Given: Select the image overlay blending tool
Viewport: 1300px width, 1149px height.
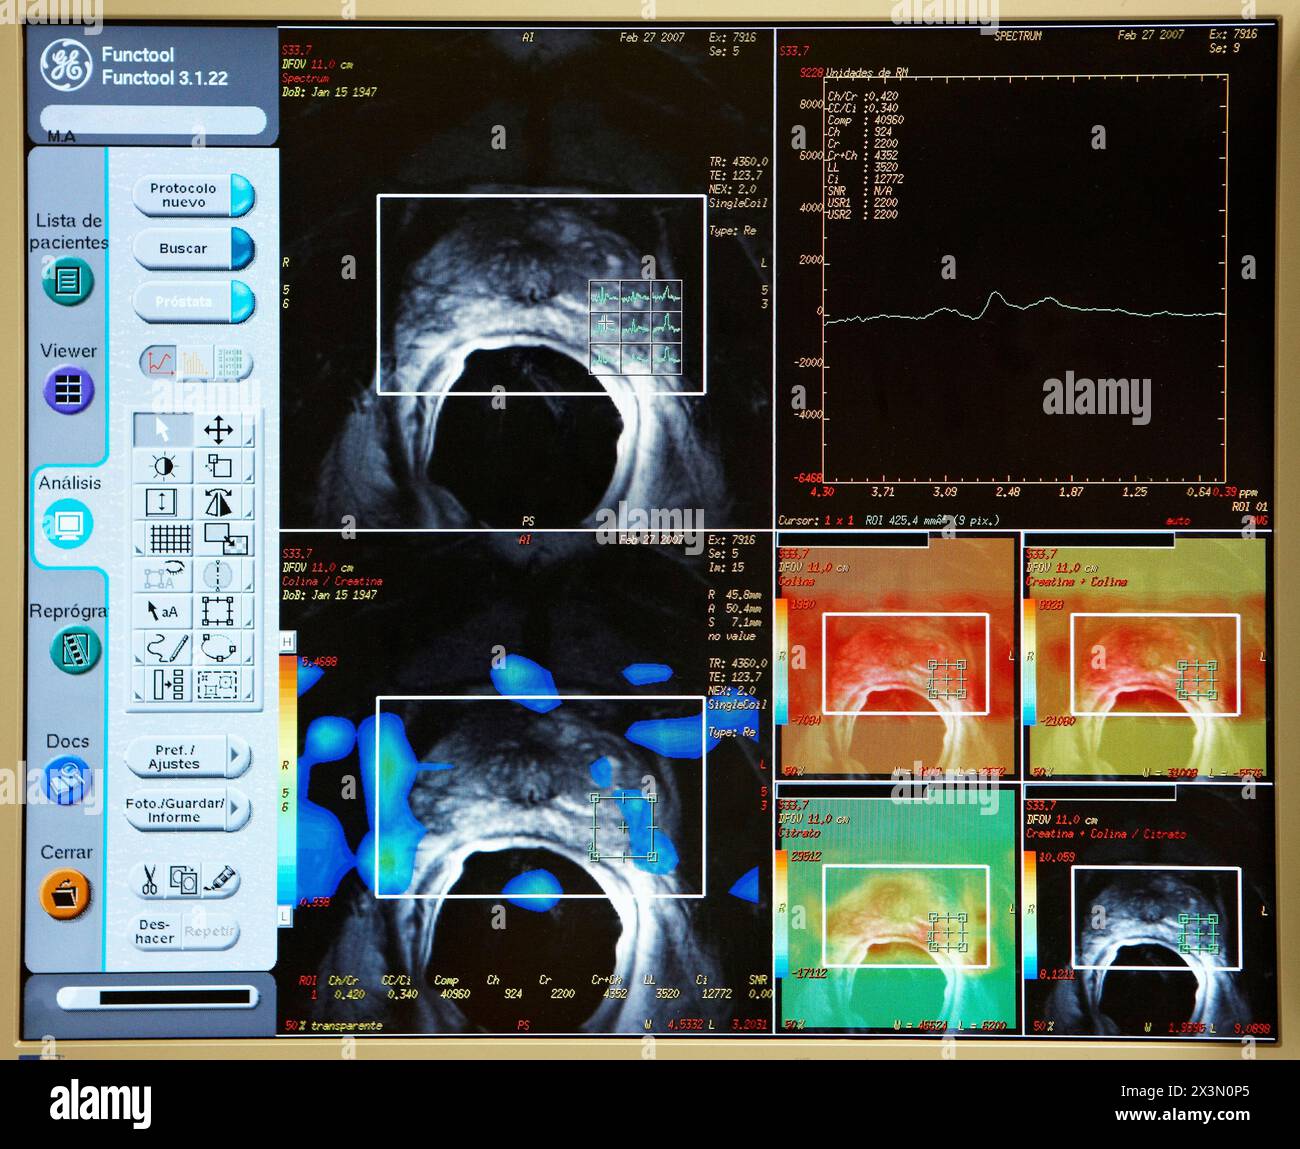Looking at the screenshot, I should (x=224, y=539).
